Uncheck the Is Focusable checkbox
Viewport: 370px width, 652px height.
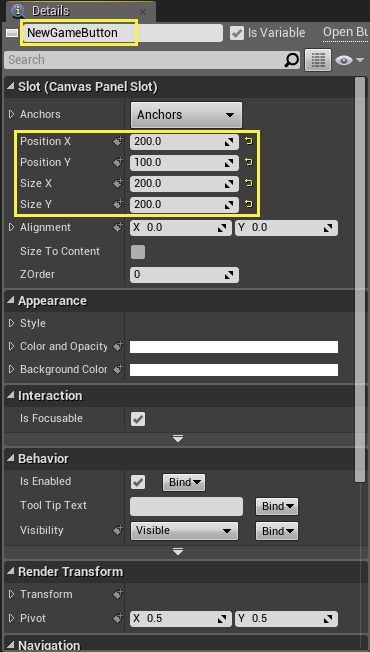coord(138,419)
